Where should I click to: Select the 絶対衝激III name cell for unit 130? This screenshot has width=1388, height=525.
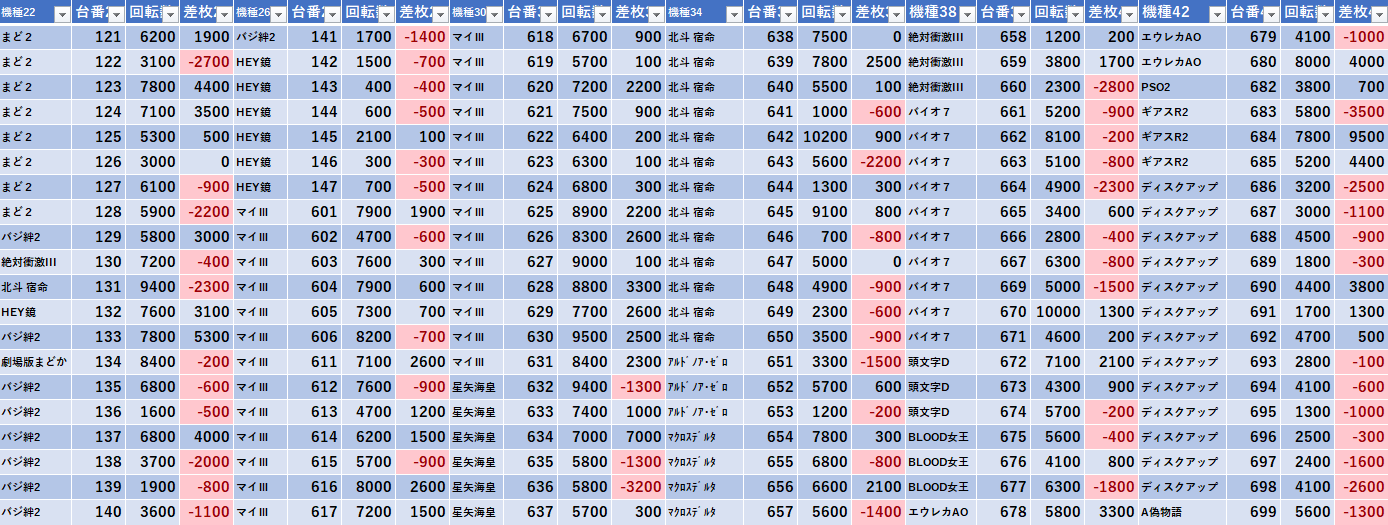[36, 262]
